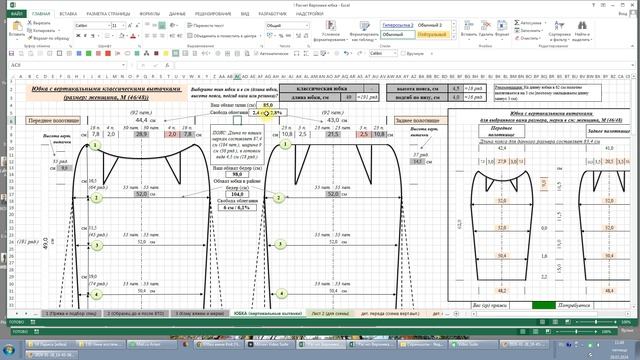Click the insert function fx icon

click(167, 65)
